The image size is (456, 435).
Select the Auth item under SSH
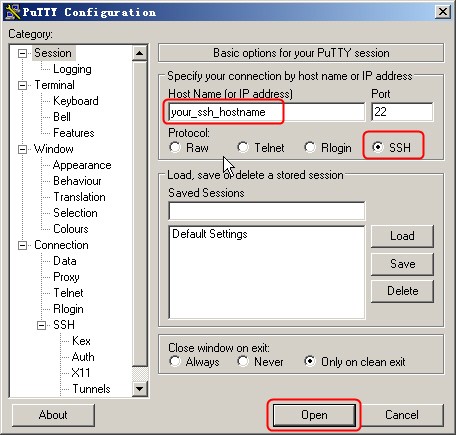click(83, 357)
